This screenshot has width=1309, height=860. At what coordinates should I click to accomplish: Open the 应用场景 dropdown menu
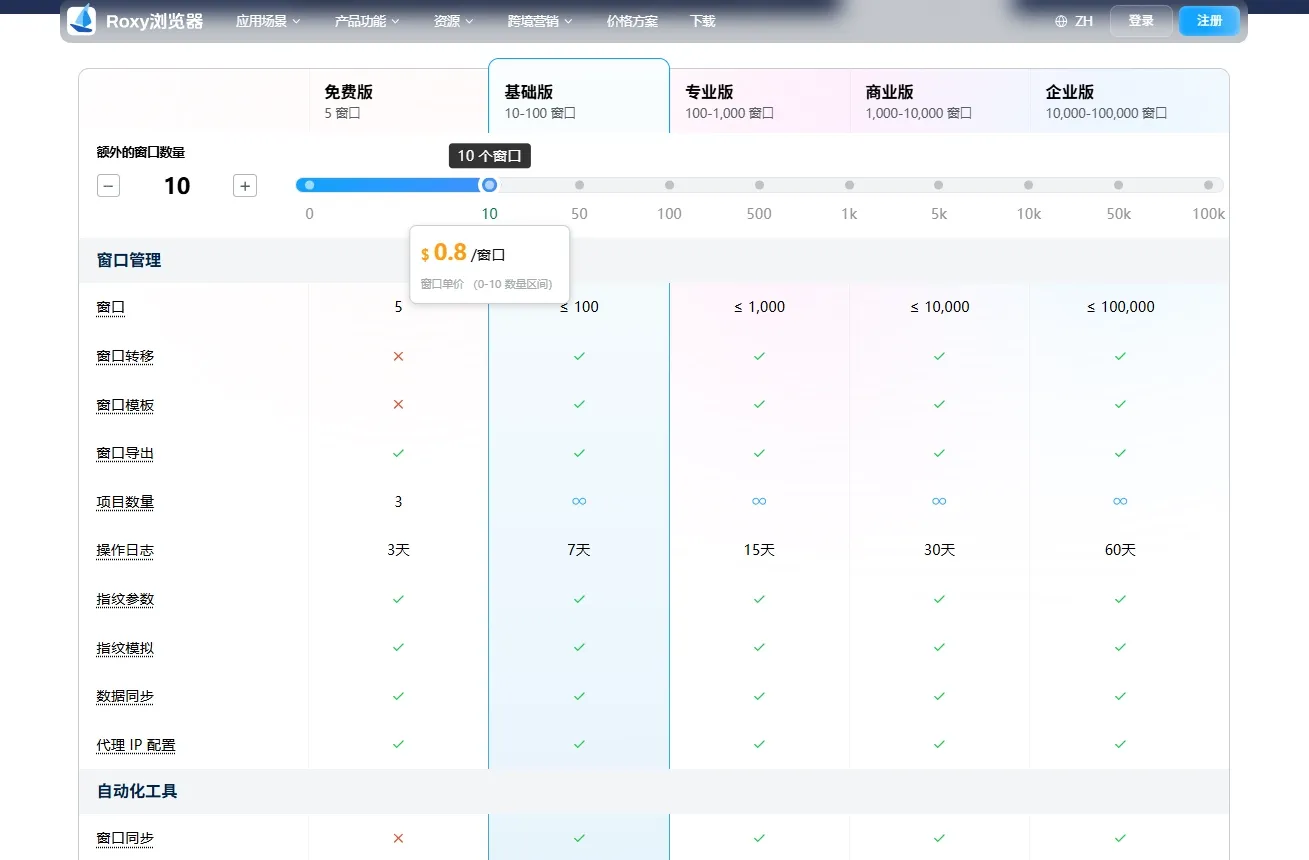pos(268,21)
